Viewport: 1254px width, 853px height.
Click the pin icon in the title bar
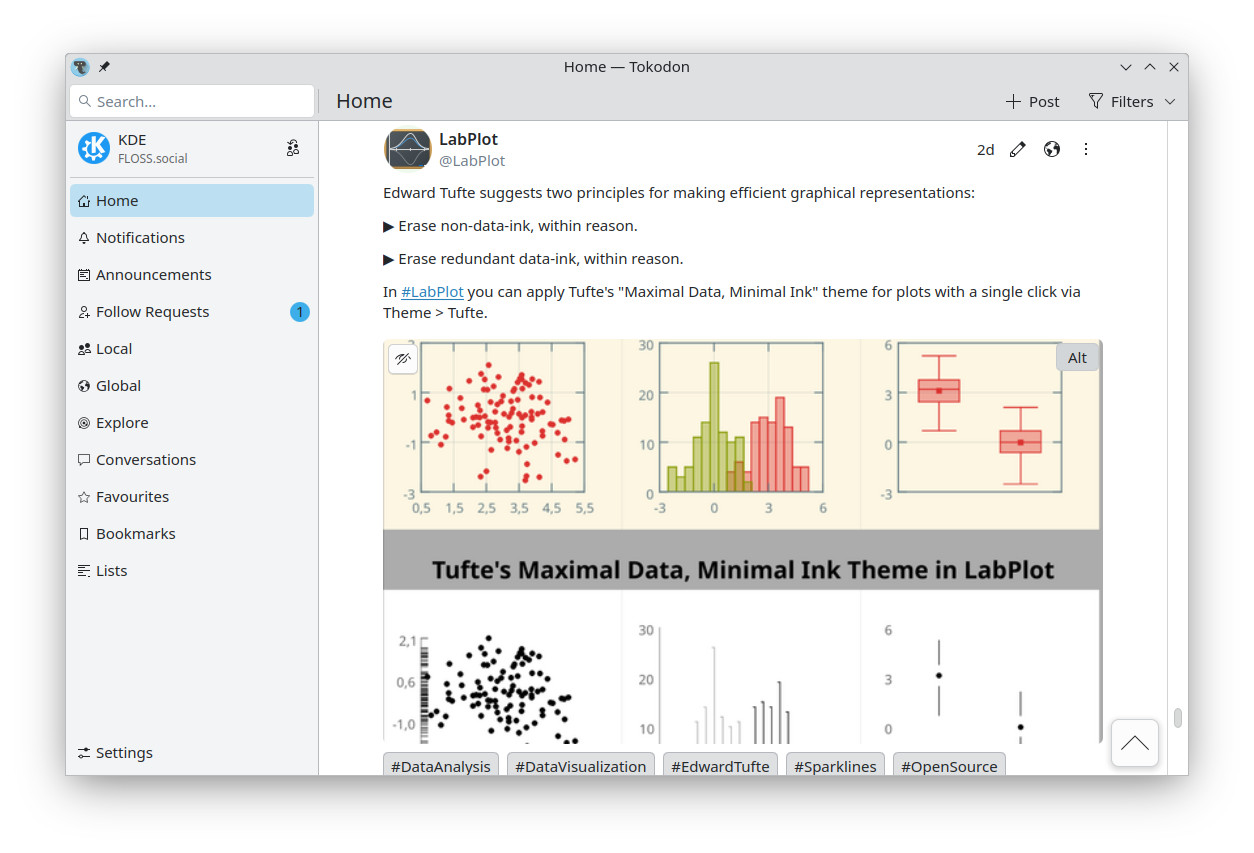pos(104,67)
